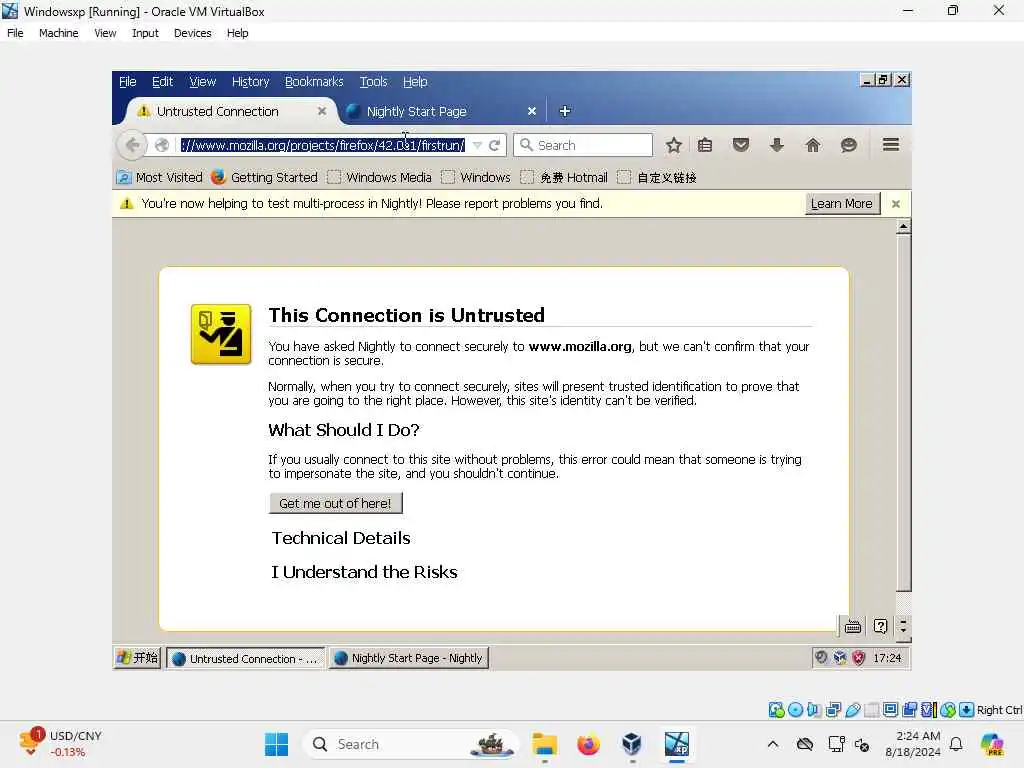Open Windows Media bookmark
The height and width of the screenshot is (768, 1024).
379,177
